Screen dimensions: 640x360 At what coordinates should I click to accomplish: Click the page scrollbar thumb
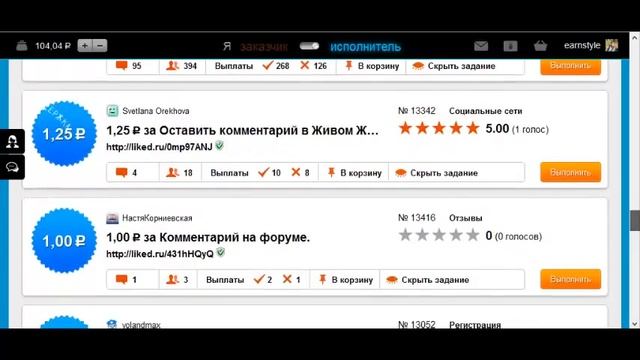(635, 221)
